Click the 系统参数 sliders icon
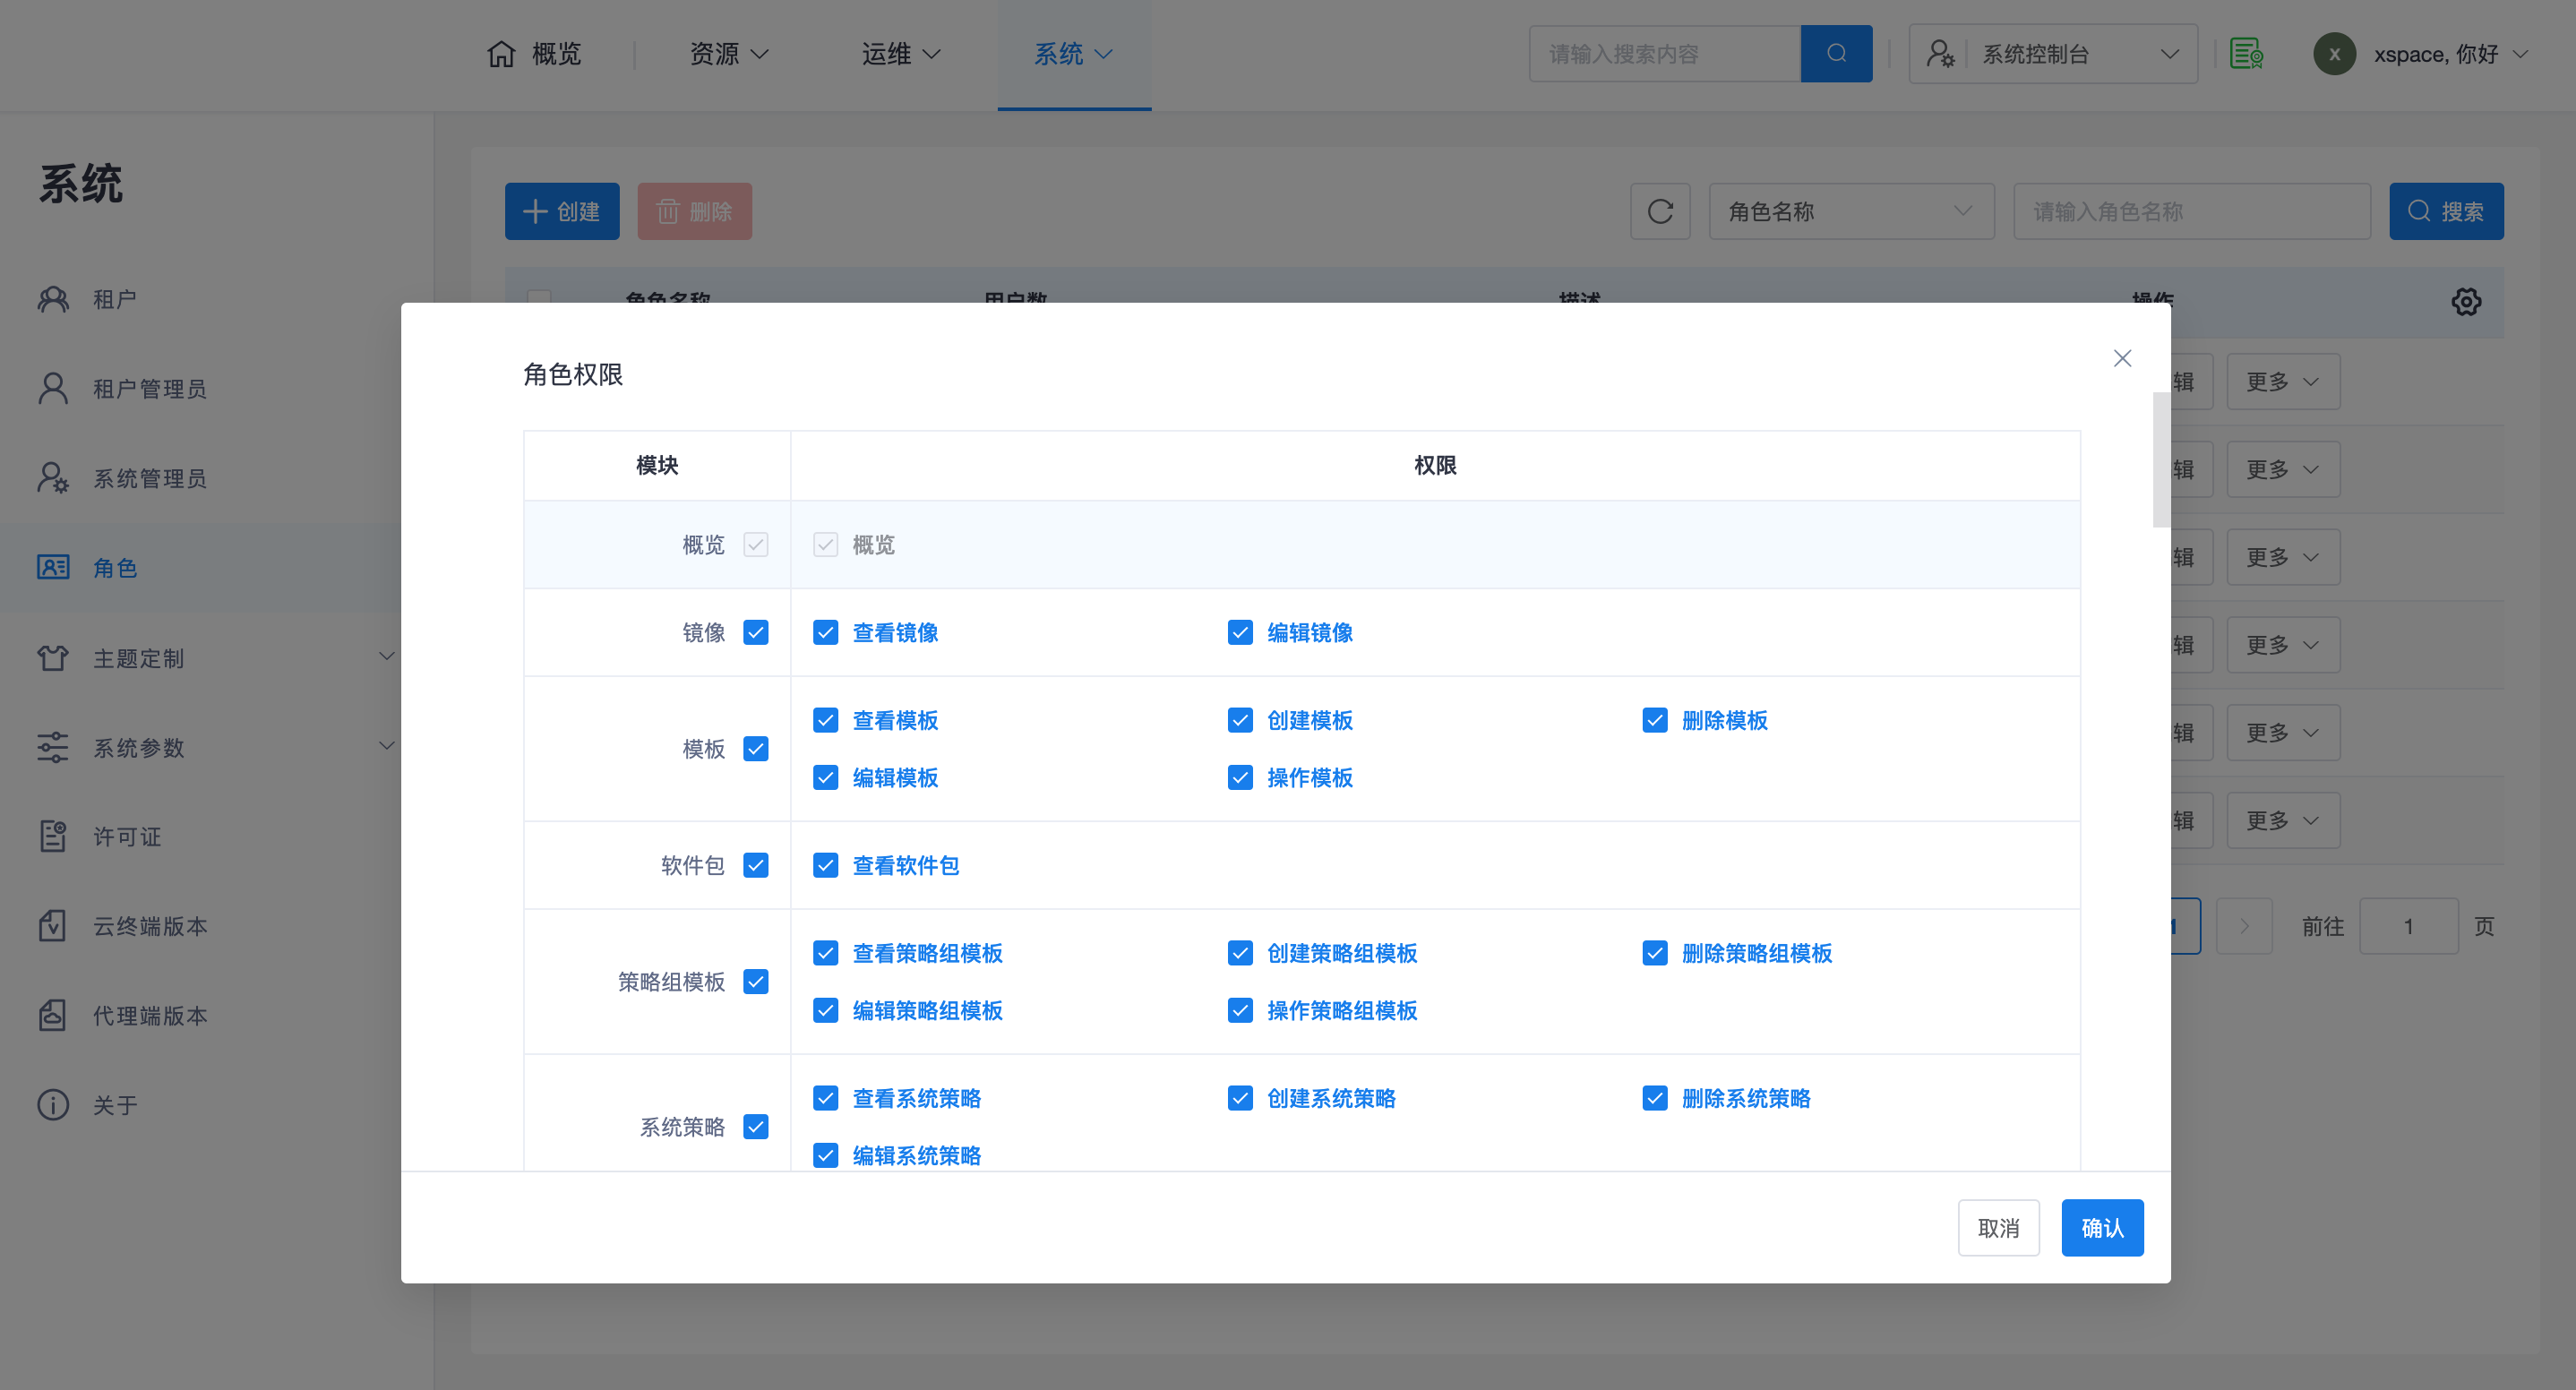Screen dimensions: 2576x1390 click(x=53, y=747)
